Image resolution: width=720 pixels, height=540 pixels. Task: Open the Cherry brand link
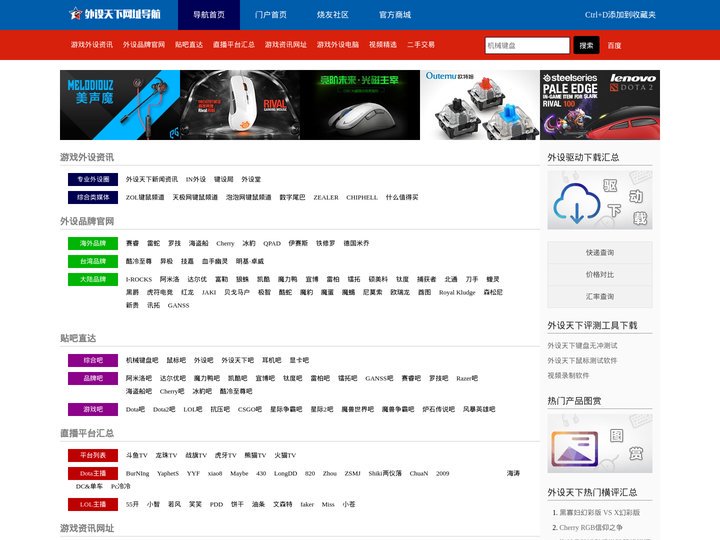tap(225, 243)
